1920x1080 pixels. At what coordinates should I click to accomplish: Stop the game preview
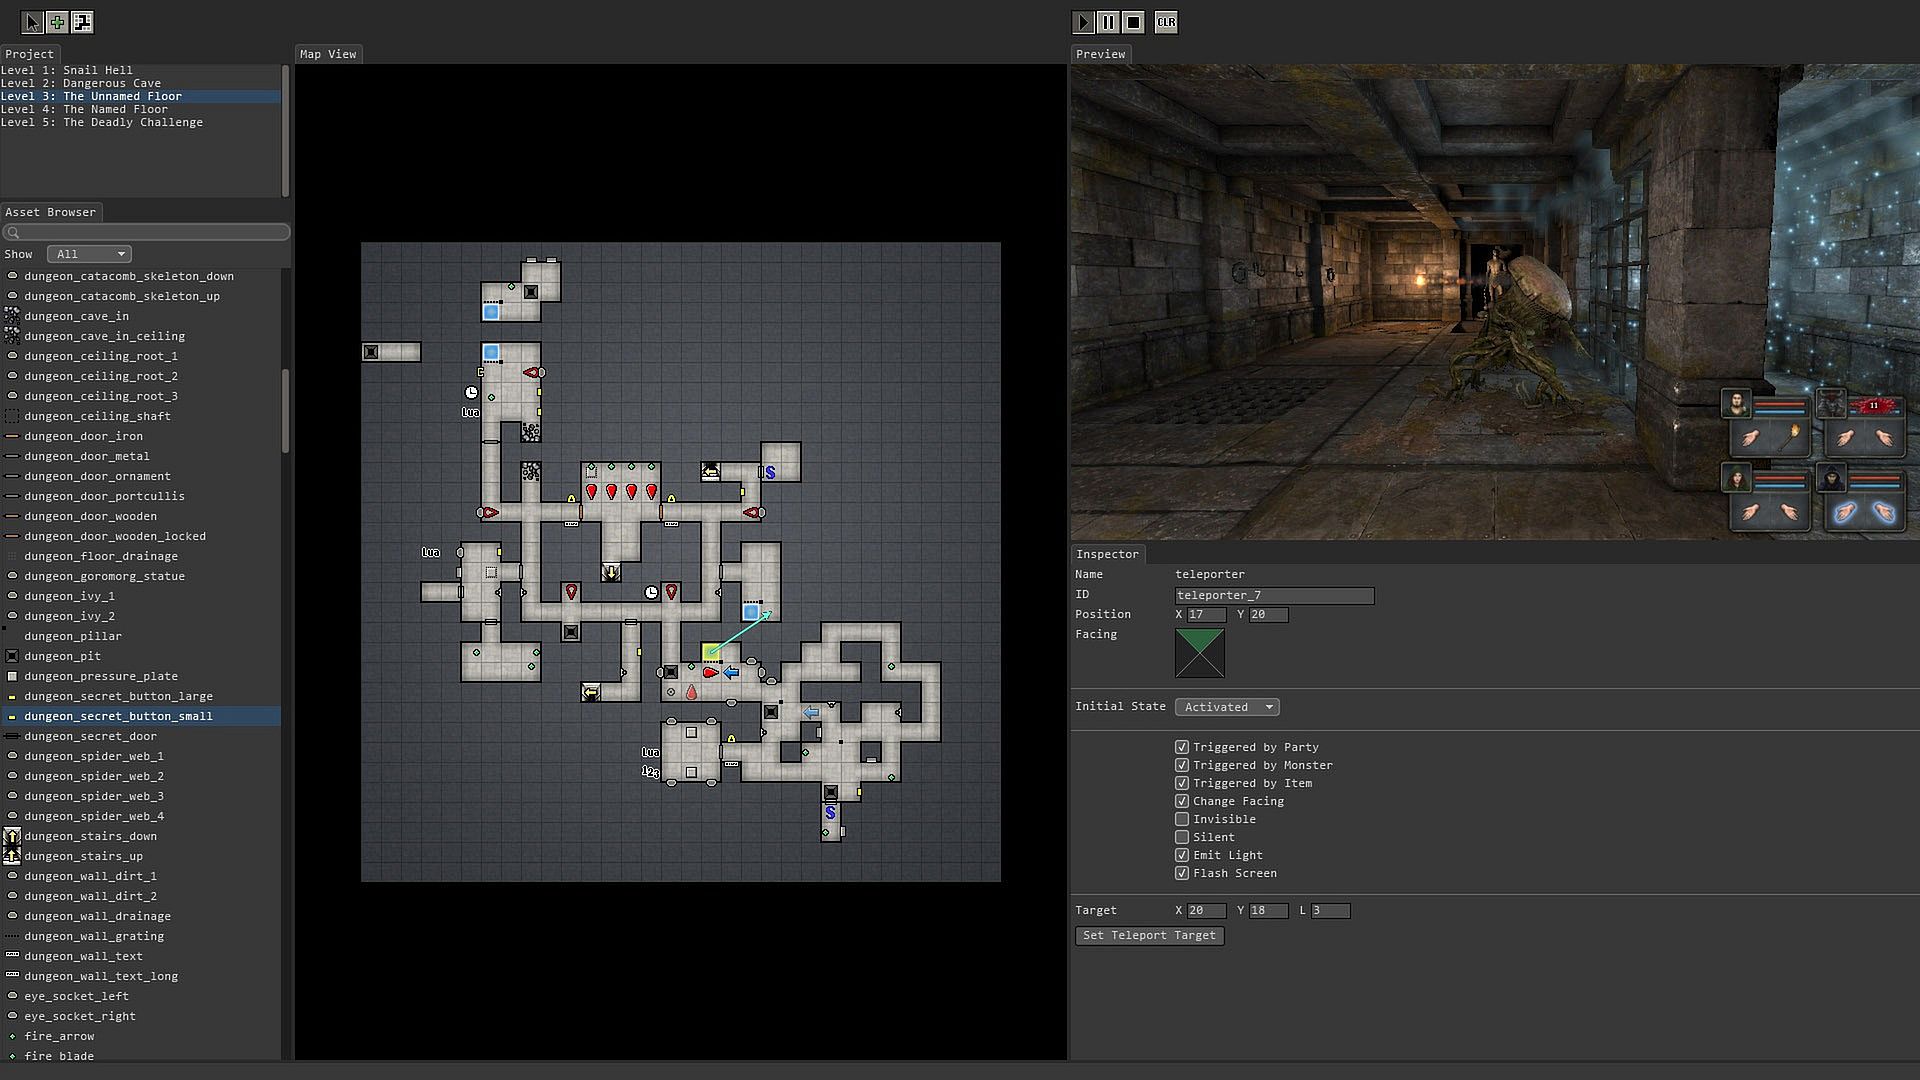(x=1133, y=22)
